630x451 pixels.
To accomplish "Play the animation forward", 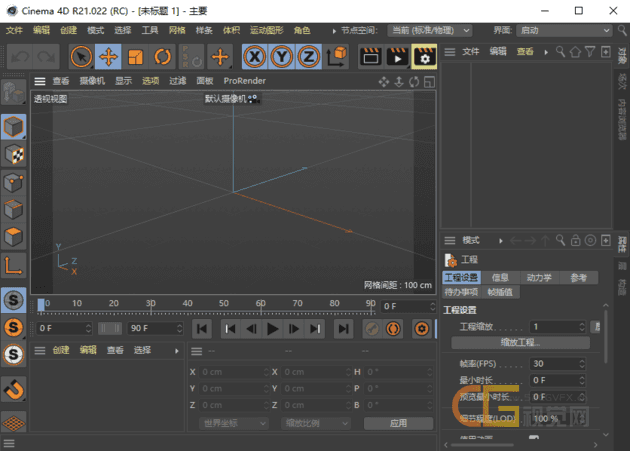I will [x=272, y=329].
